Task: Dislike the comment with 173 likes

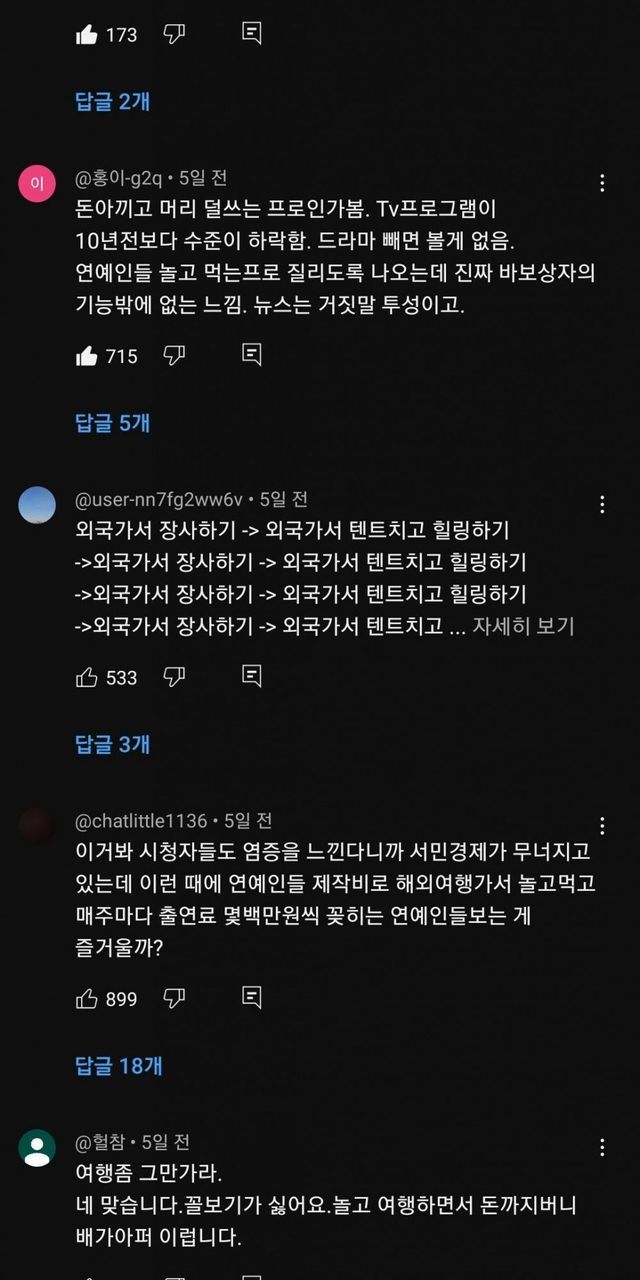Action: click(x=174, y=34)
